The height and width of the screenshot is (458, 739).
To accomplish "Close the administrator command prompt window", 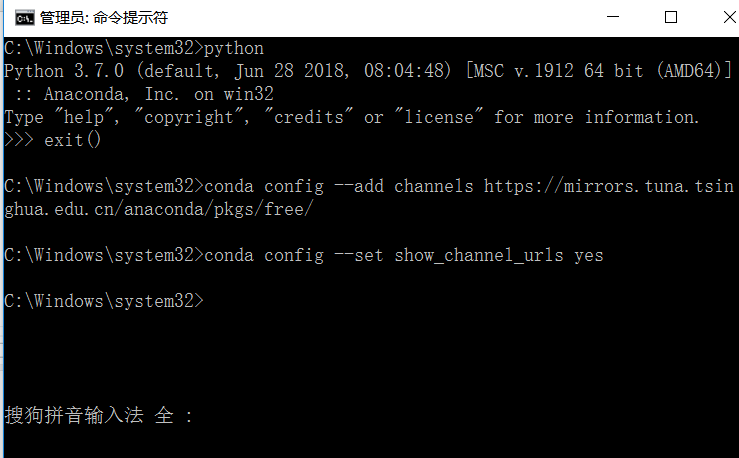I will [729, 17].
